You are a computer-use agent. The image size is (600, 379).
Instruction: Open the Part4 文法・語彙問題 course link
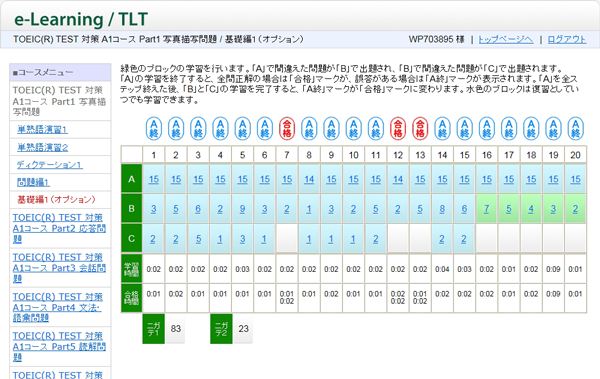(58, 307)
